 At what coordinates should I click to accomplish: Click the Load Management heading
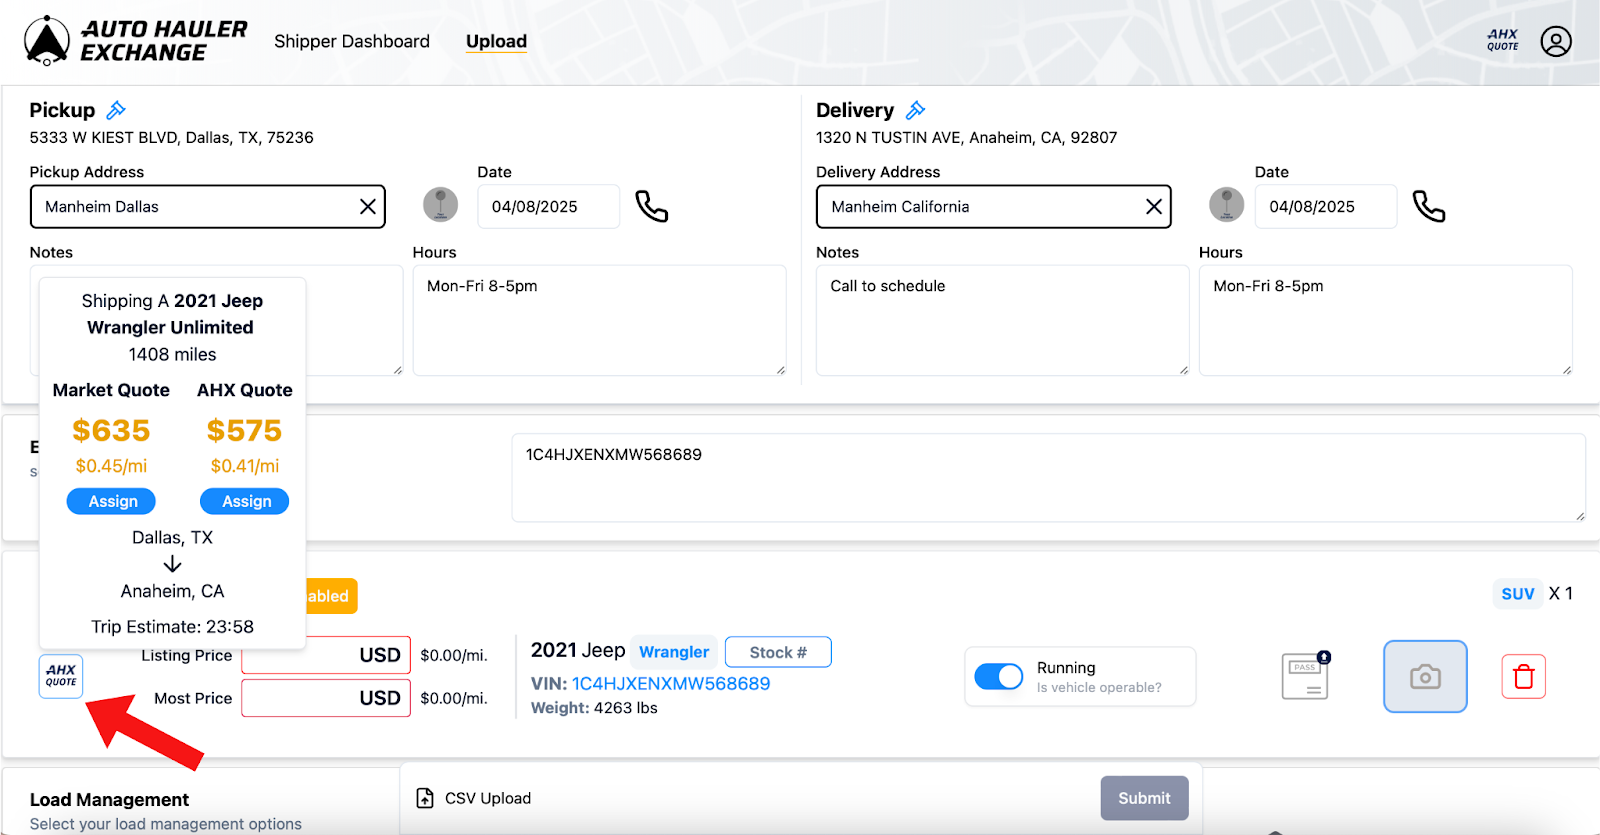point(109,800)
